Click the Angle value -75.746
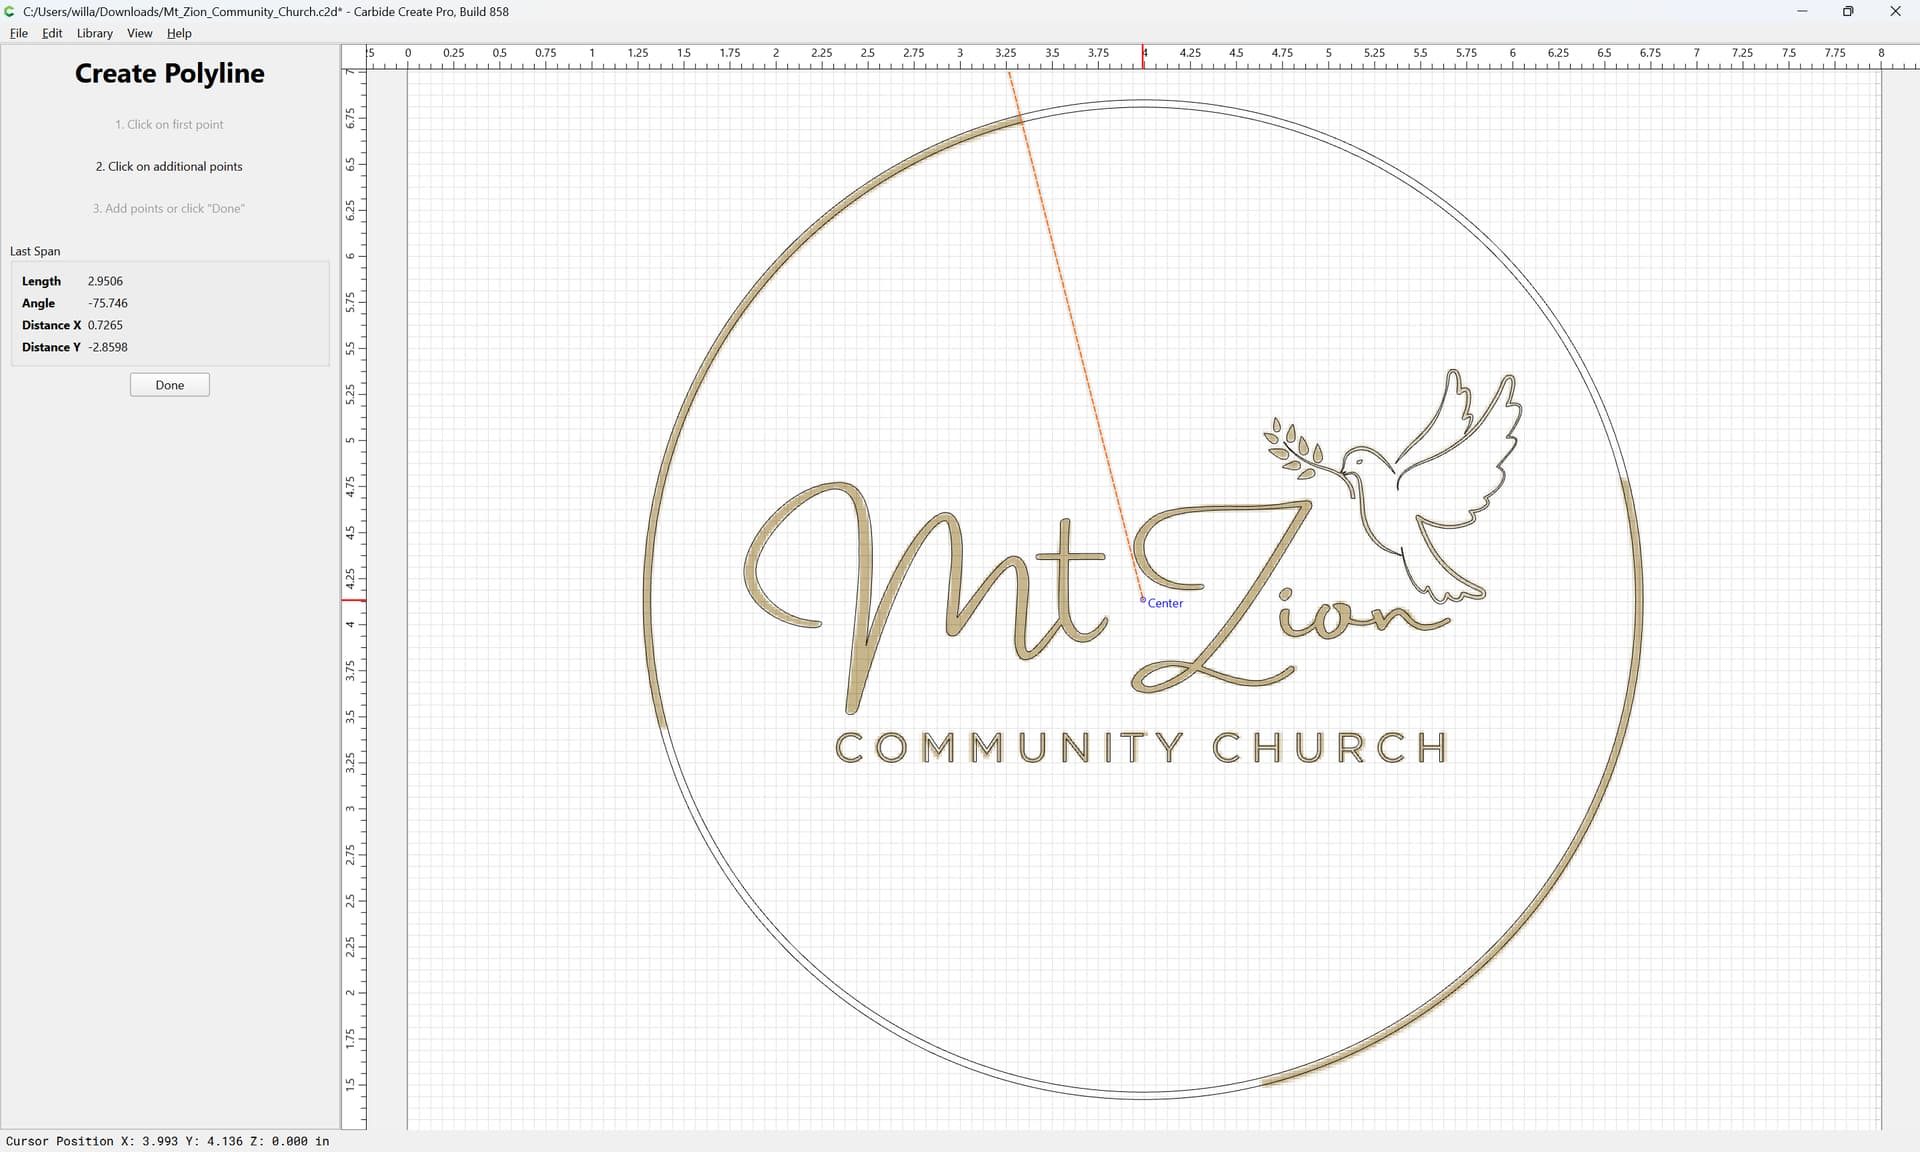Viewport: 1920px width, 1152px height. [107, 303]
